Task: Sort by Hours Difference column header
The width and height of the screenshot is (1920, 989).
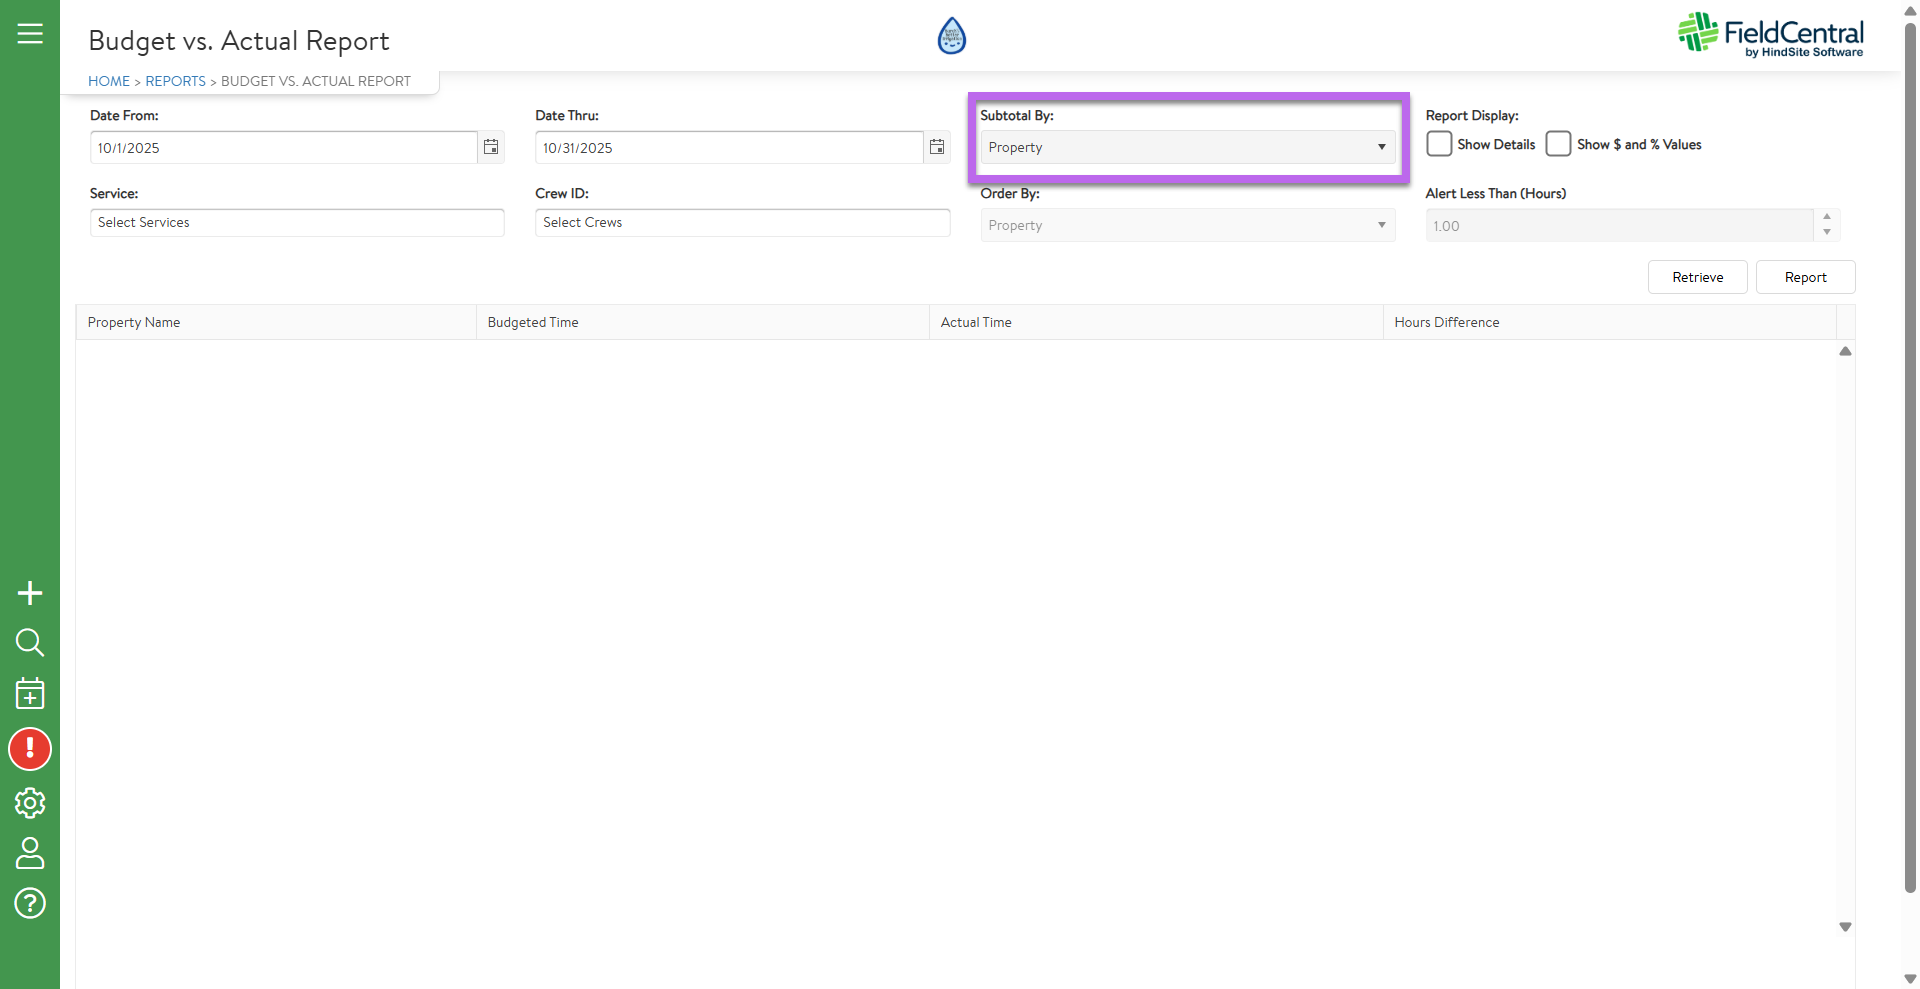Action: pos(1446,322)
